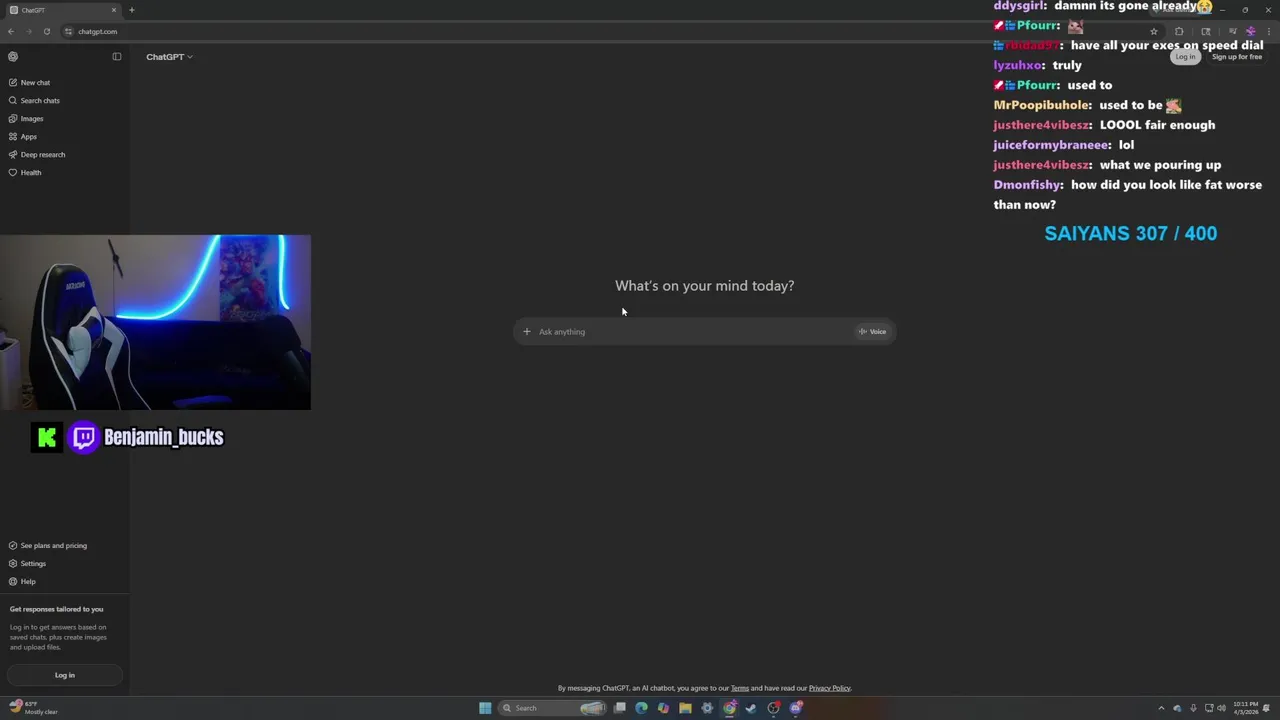Close the ChatGPT browser tab
This screenshot has width=1280, height=720.
click(114, 10)
